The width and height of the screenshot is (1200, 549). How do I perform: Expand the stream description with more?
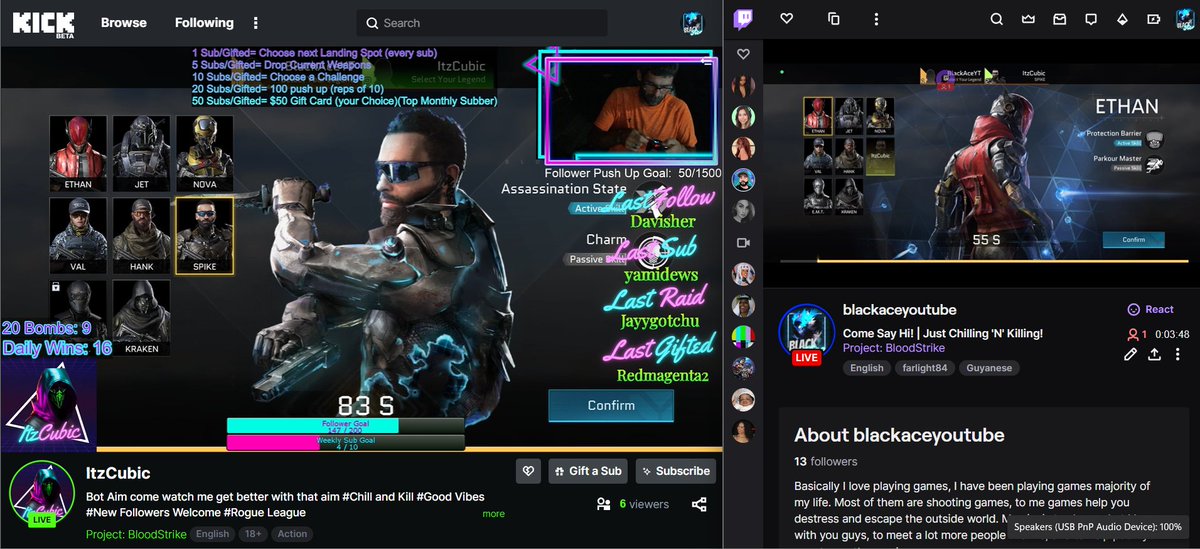[x=493, y=514]
